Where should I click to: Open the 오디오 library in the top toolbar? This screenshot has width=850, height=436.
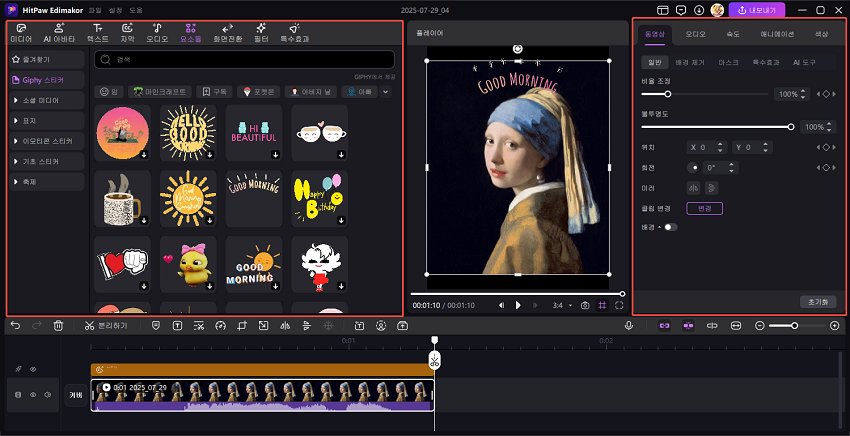[157, 33]
